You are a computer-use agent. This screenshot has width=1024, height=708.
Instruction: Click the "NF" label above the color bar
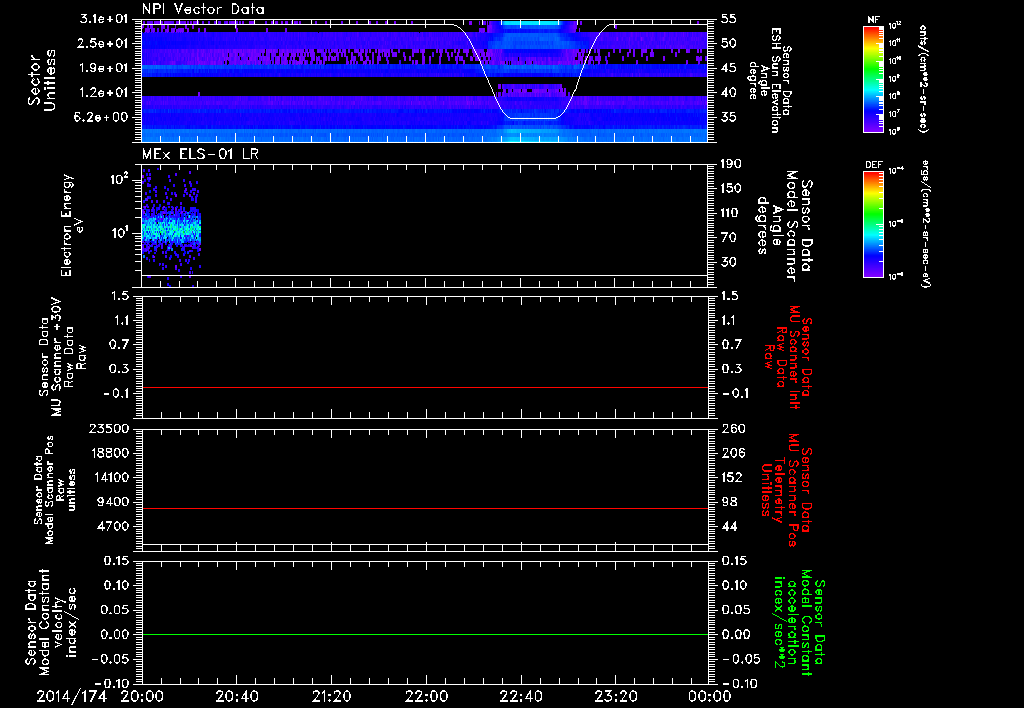pyautogui.click(x=874, y=20)
